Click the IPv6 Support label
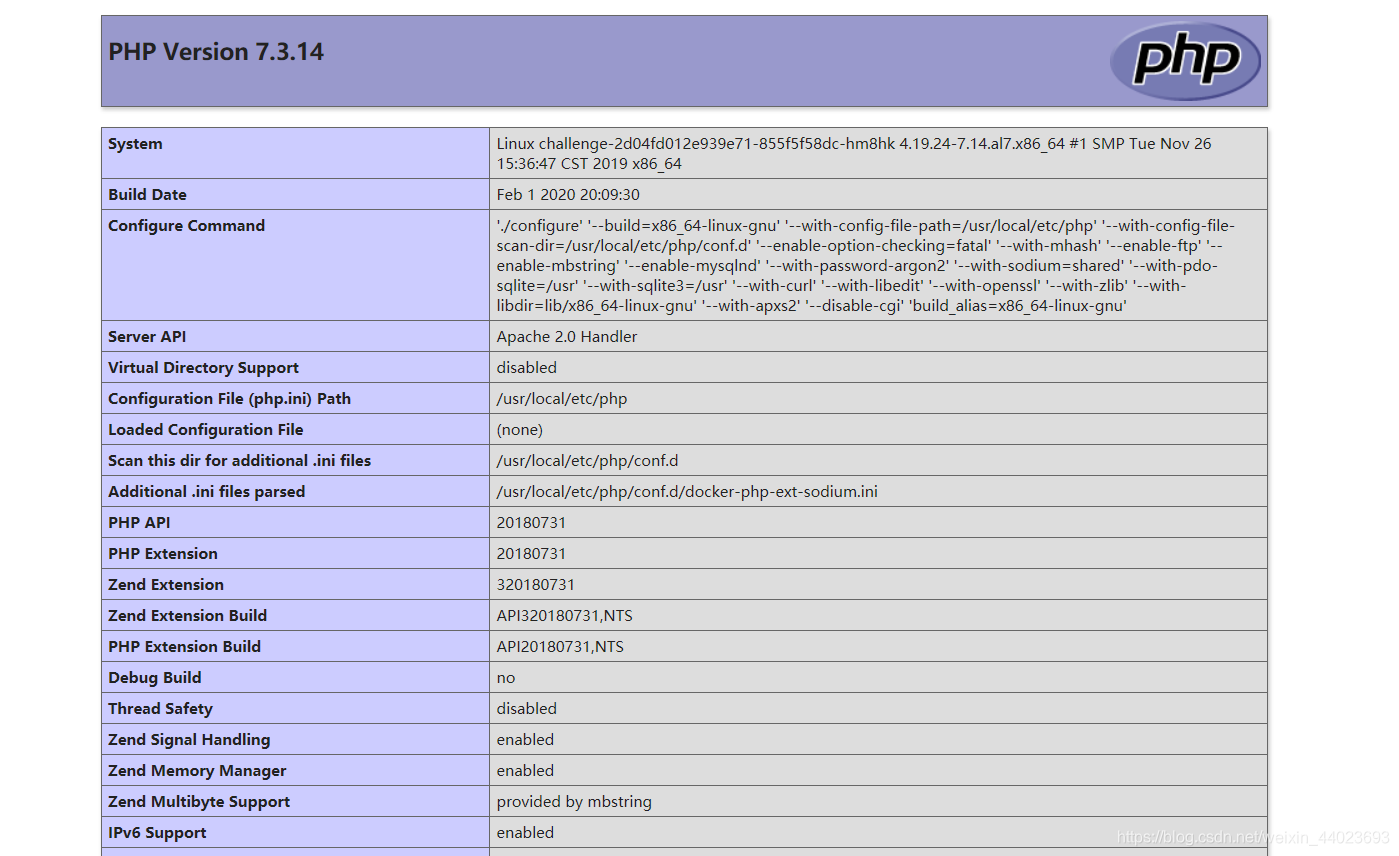Viewport: 1399px width, 856px height. point(157,833)
